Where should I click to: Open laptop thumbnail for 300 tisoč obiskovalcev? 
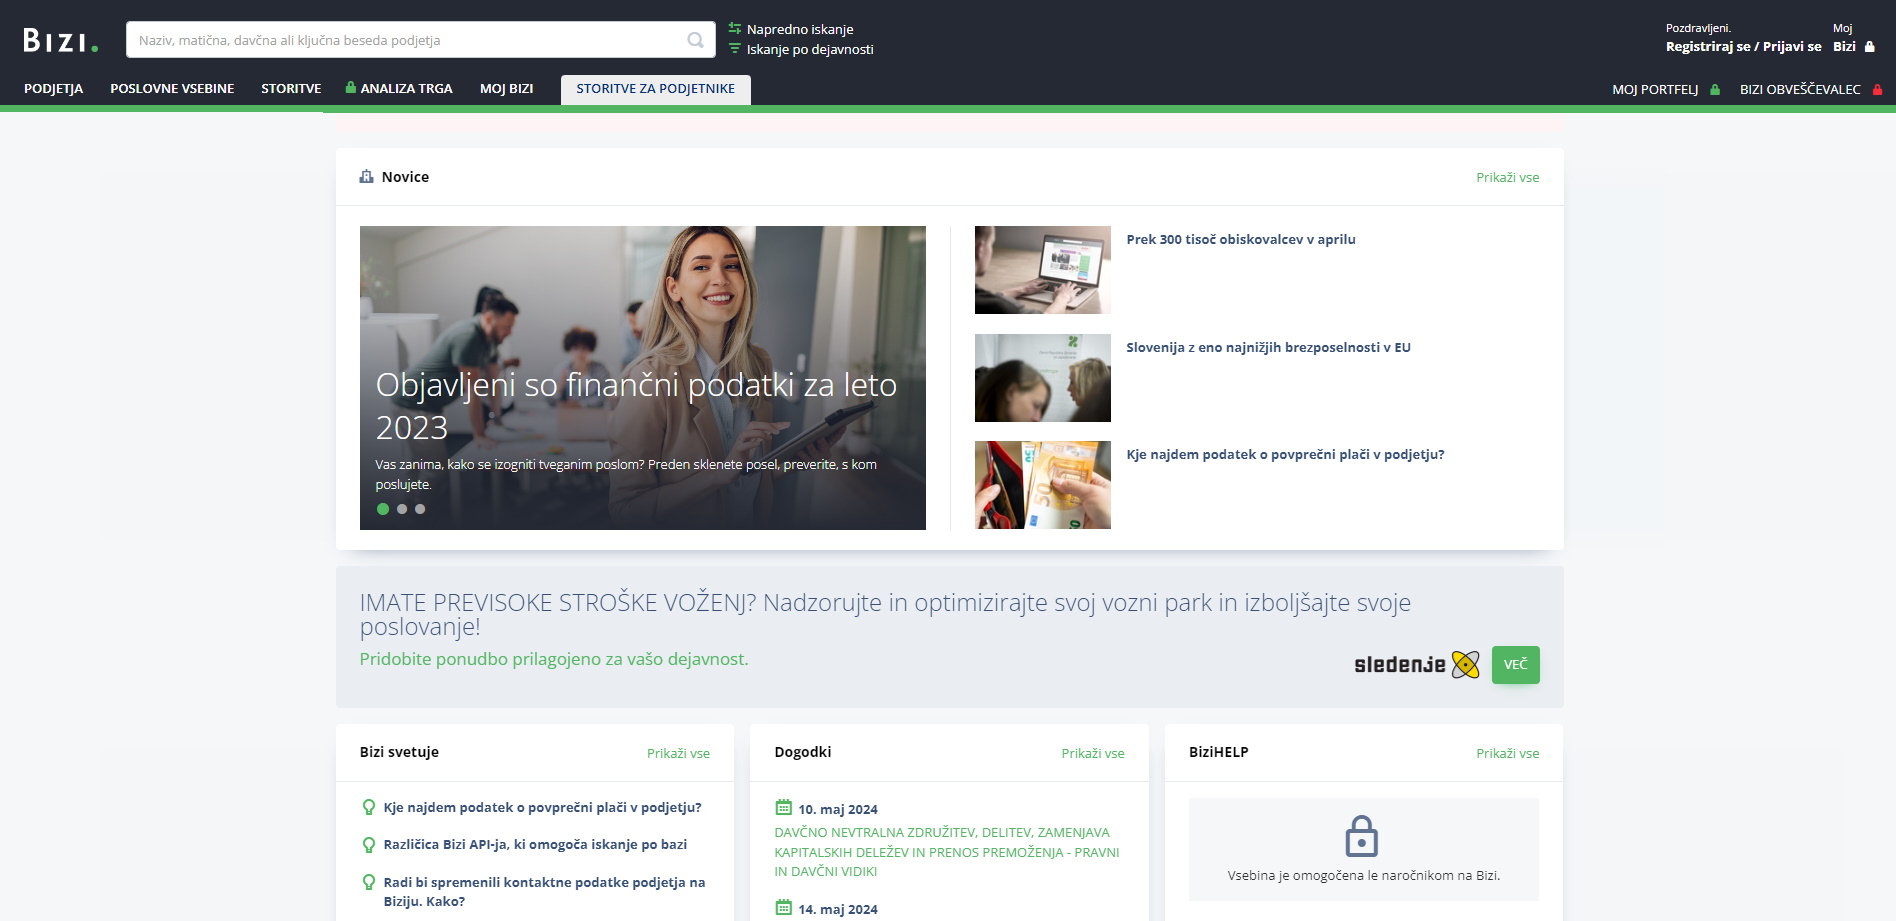[x=1042, y=270]
